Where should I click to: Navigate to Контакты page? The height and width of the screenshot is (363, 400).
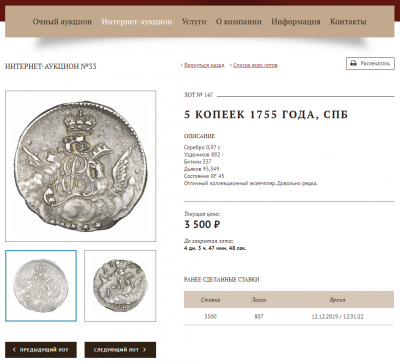(348, 22)
